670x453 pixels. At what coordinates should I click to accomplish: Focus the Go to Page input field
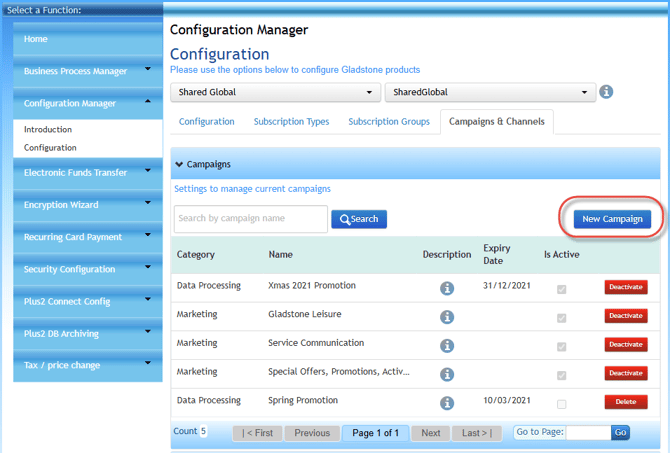(588, 432)
